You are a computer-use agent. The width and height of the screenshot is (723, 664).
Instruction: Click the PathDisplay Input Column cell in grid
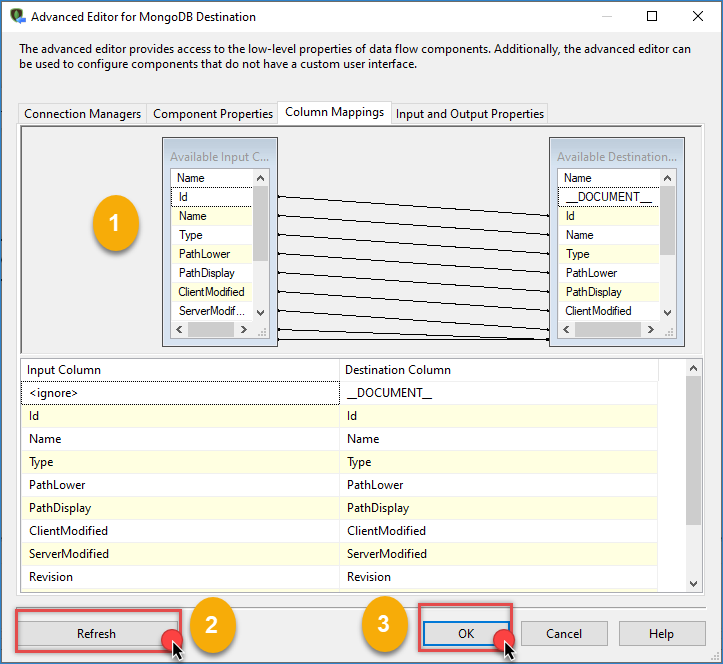click(180, 508)
